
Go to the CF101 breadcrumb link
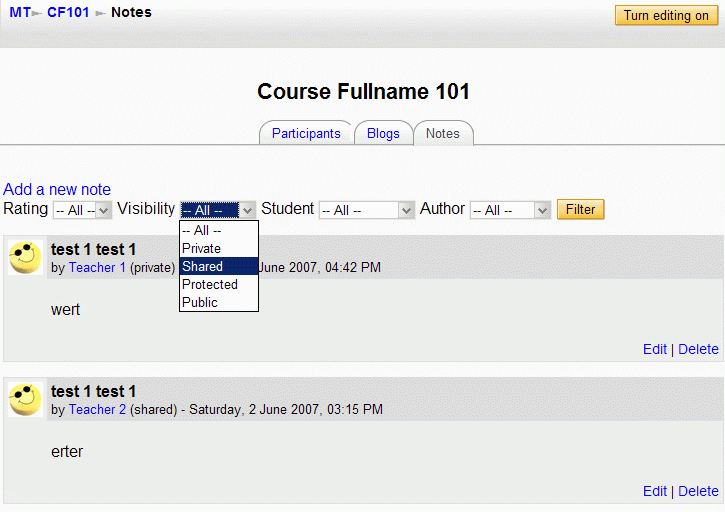(68, 13)
